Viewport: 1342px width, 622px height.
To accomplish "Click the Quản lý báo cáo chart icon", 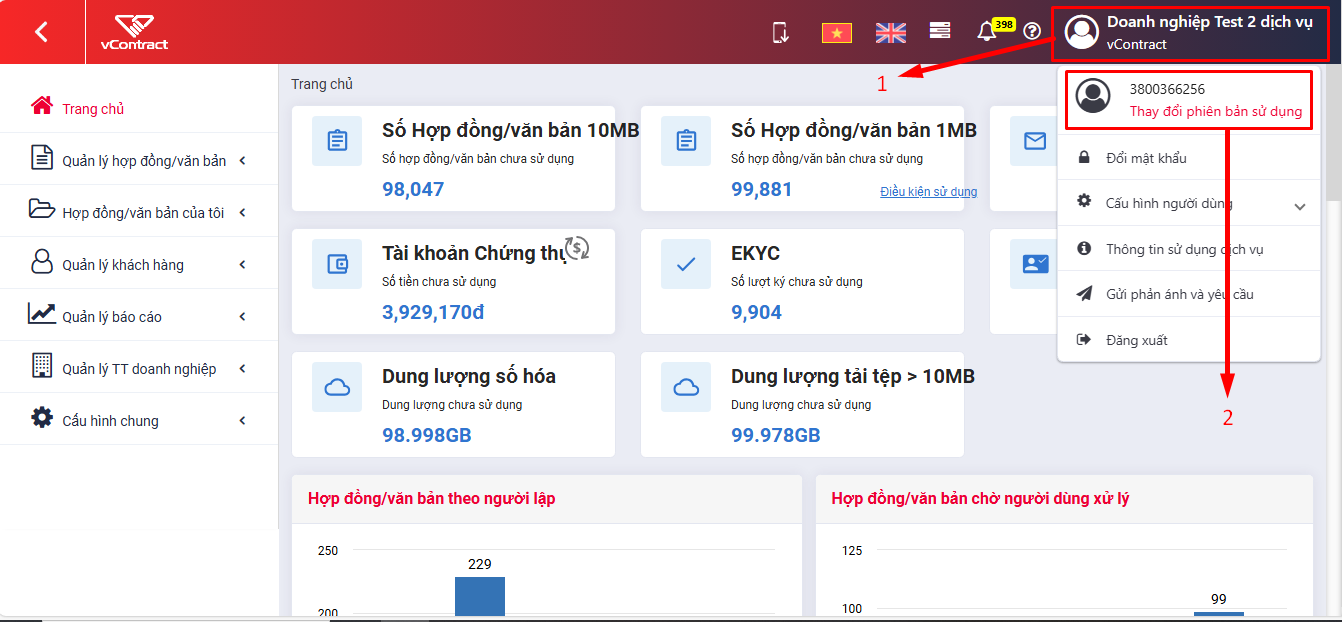I will click(x=42, y=314).
